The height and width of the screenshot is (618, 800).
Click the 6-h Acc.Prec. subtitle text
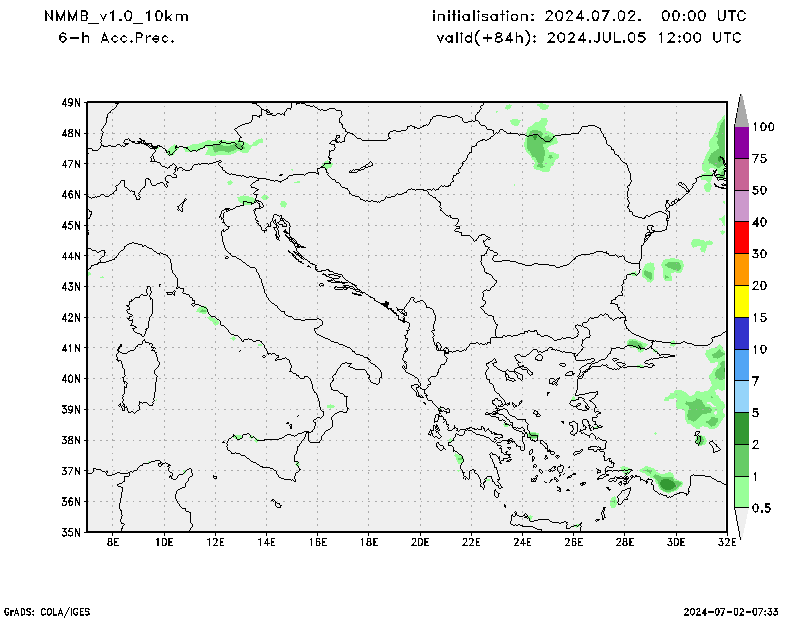pyautogui.click(x=116, y=38)
